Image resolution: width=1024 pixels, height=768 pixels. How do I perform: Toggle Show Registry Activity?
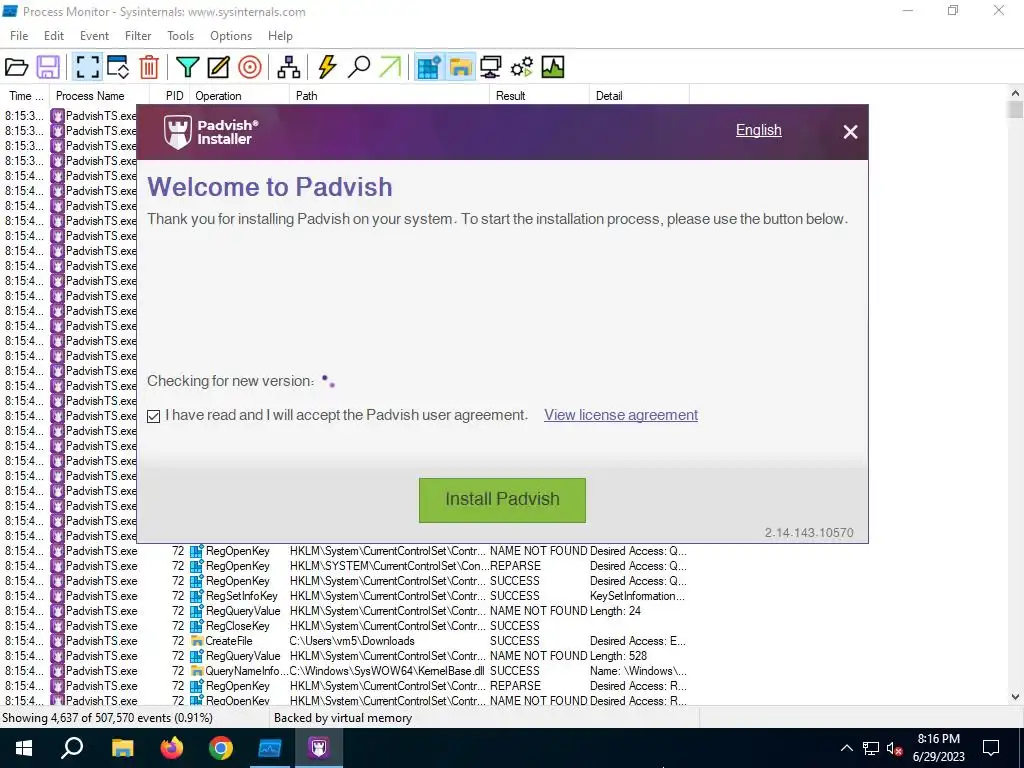pos(429,67)
